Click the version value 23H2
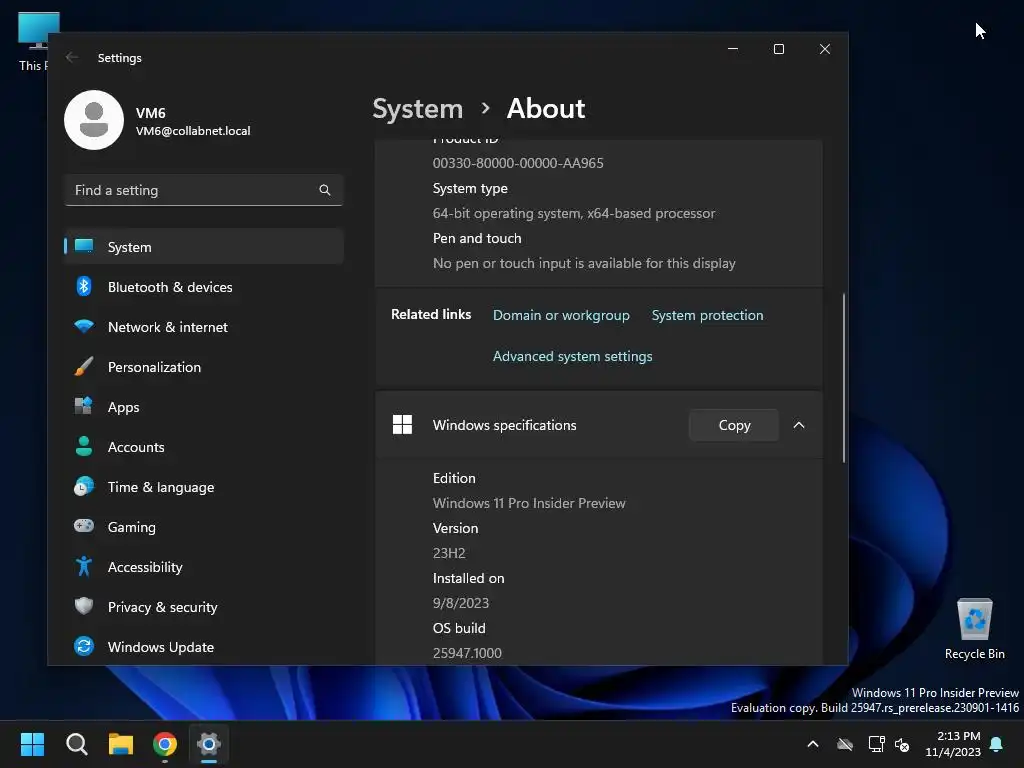The image size is (1024, 768). 449,553
